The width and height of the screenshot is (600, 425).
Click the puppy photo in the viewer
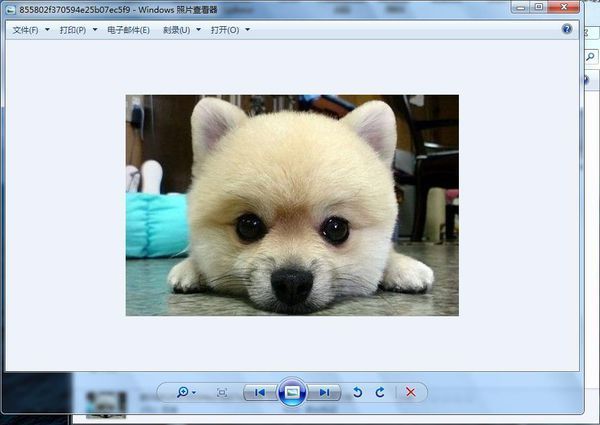point(291,205)
